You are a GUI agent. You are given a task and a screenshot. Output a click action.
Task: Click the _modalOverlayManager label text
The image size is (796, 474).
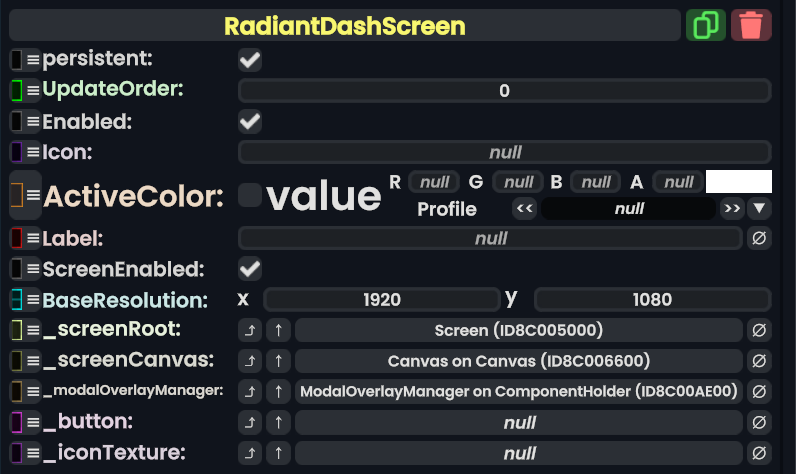(133, 390)
